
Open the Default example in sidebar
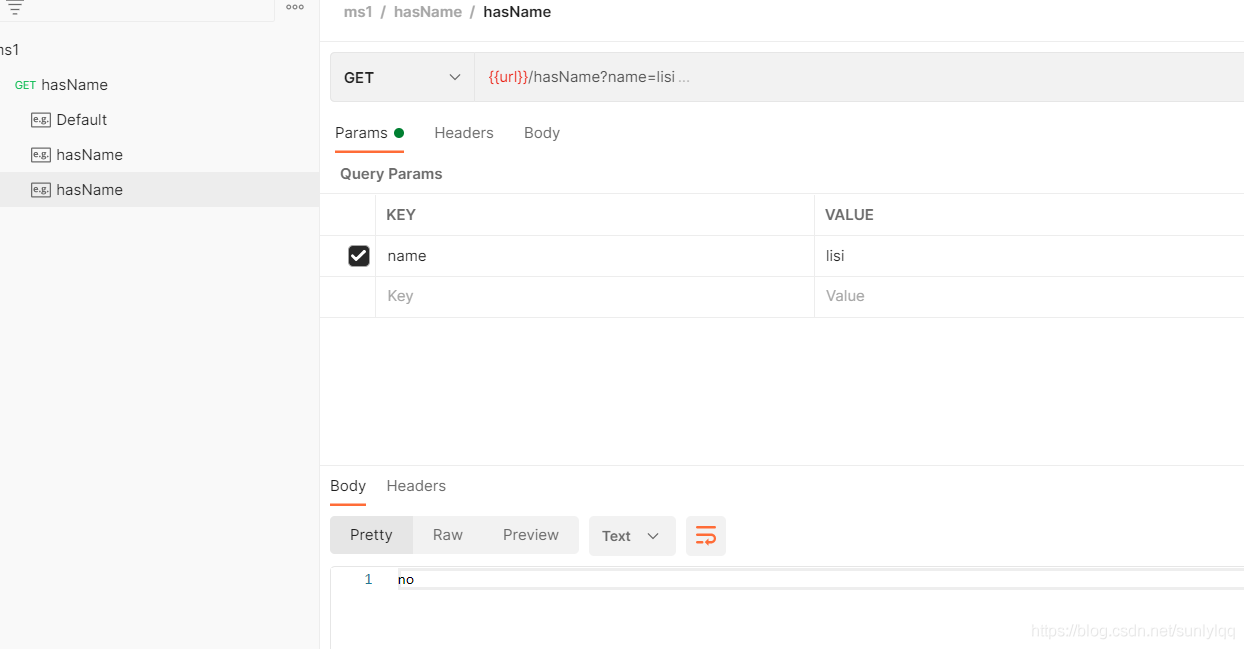click(159, 120)
